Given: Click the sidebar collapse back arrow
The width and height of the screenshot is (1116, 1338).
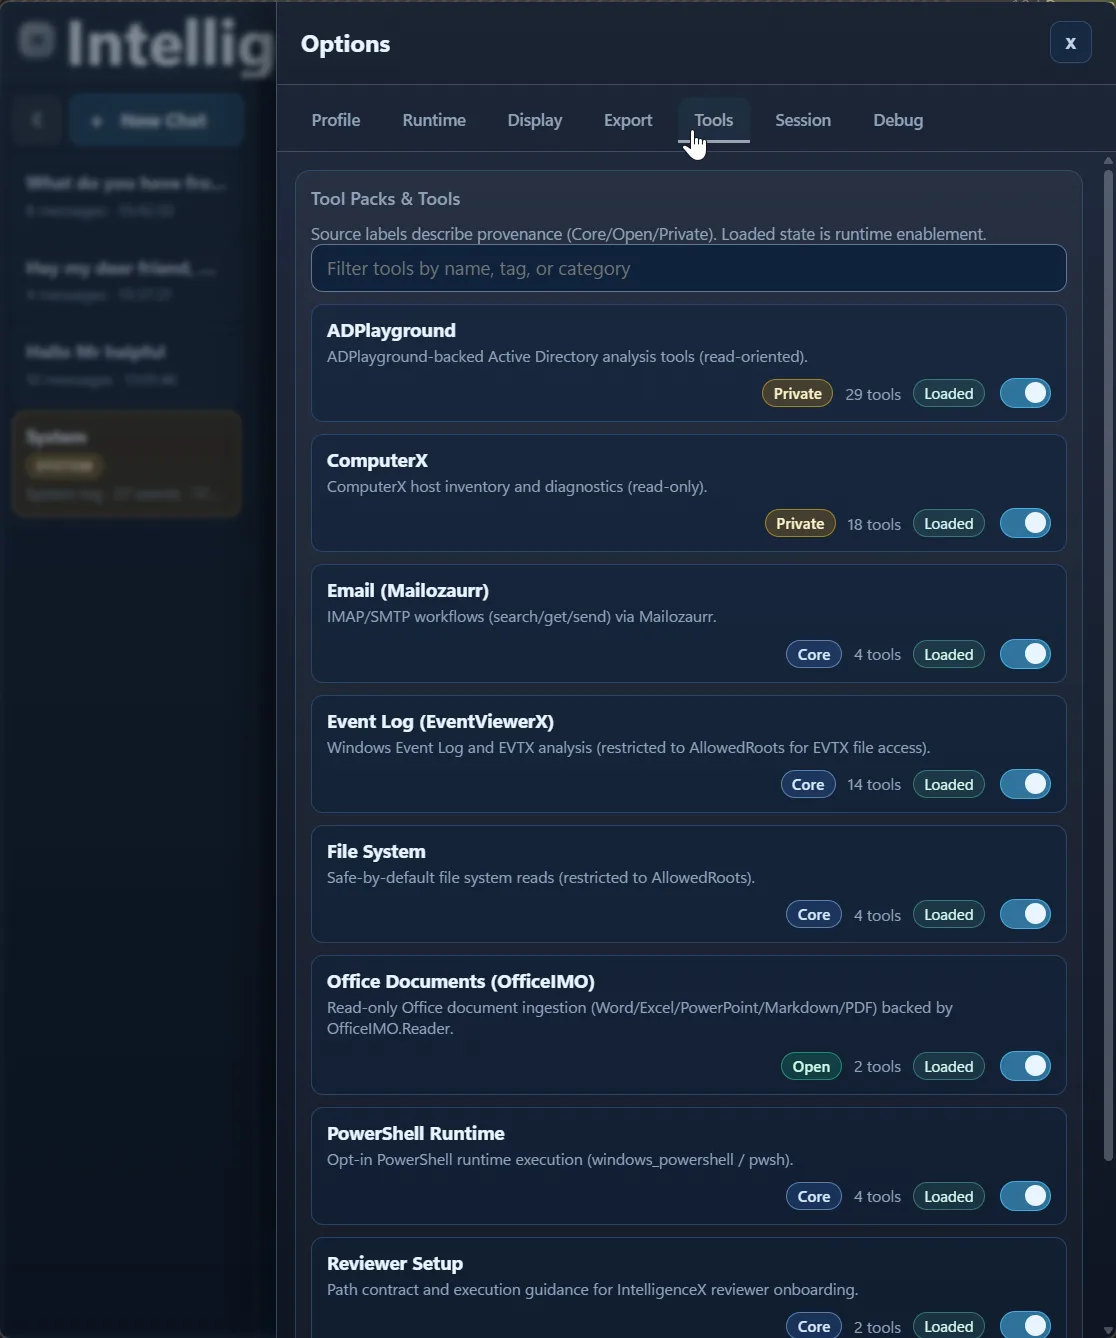Looking at the screenshot, I should pyautogui.click(x=37, y=119).
